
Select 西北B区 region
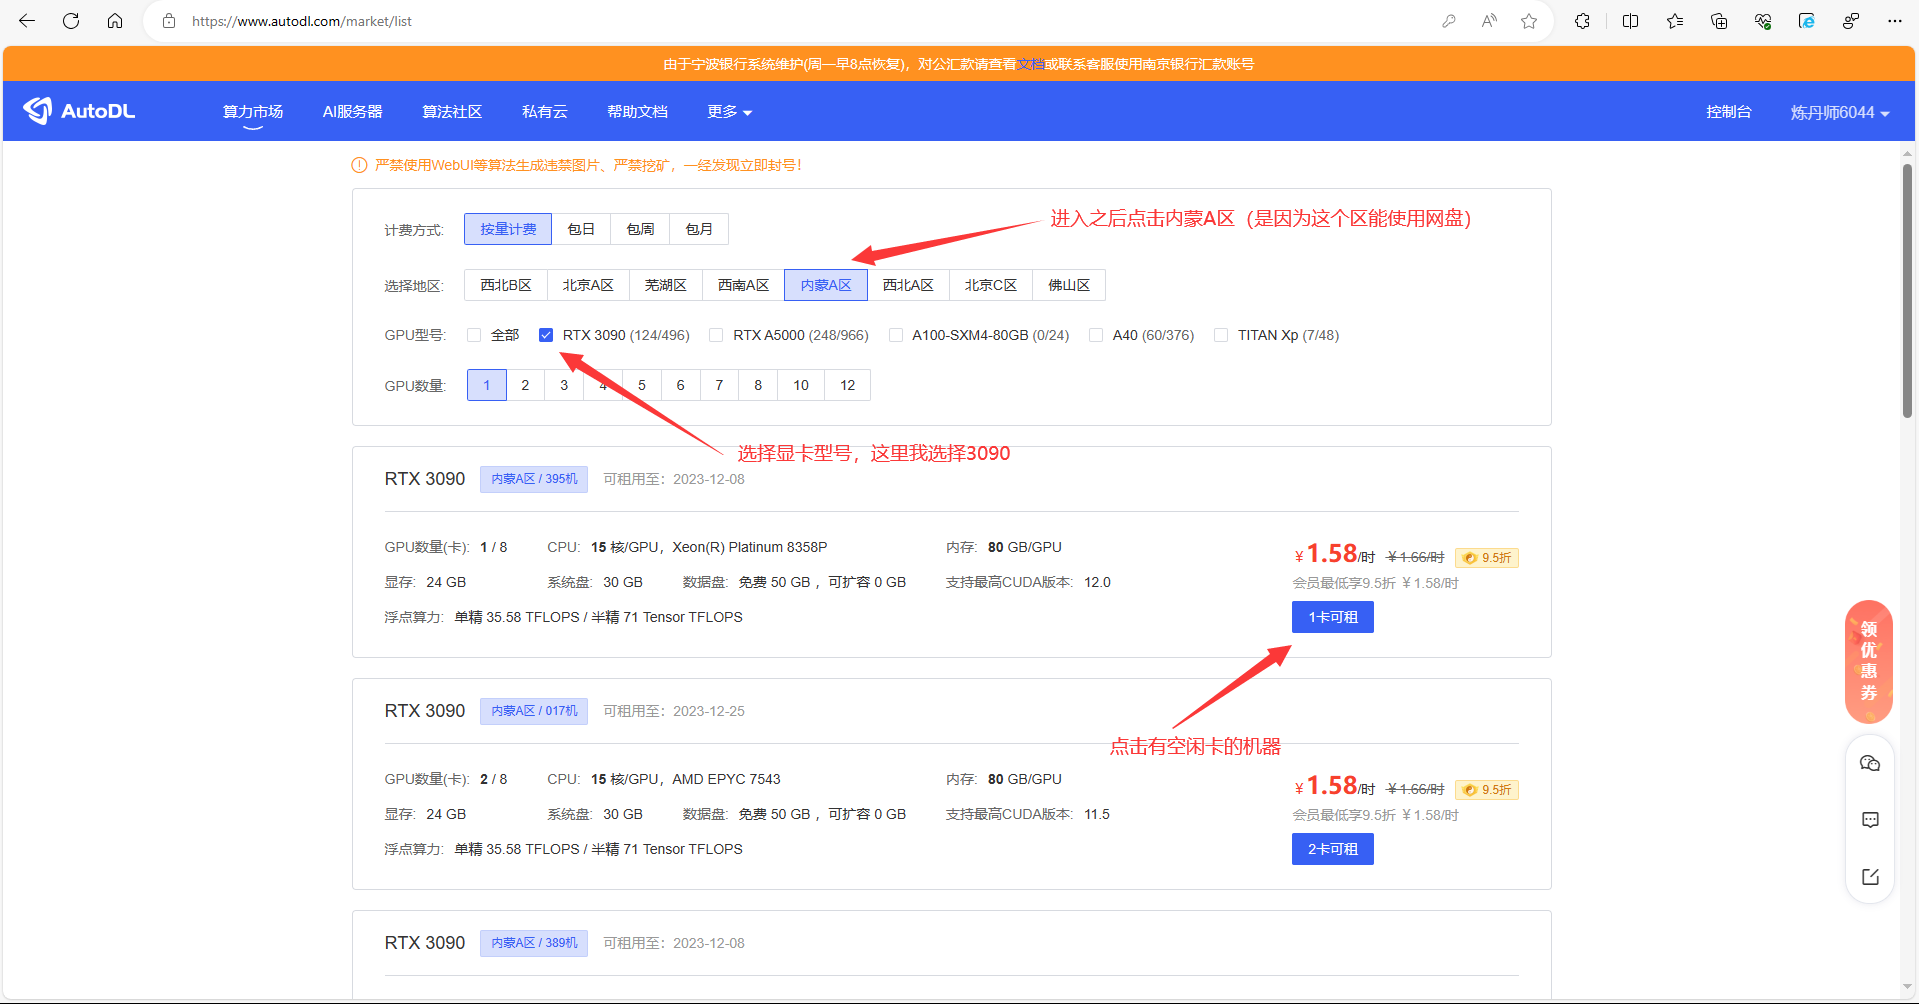(x=506, y=285)
